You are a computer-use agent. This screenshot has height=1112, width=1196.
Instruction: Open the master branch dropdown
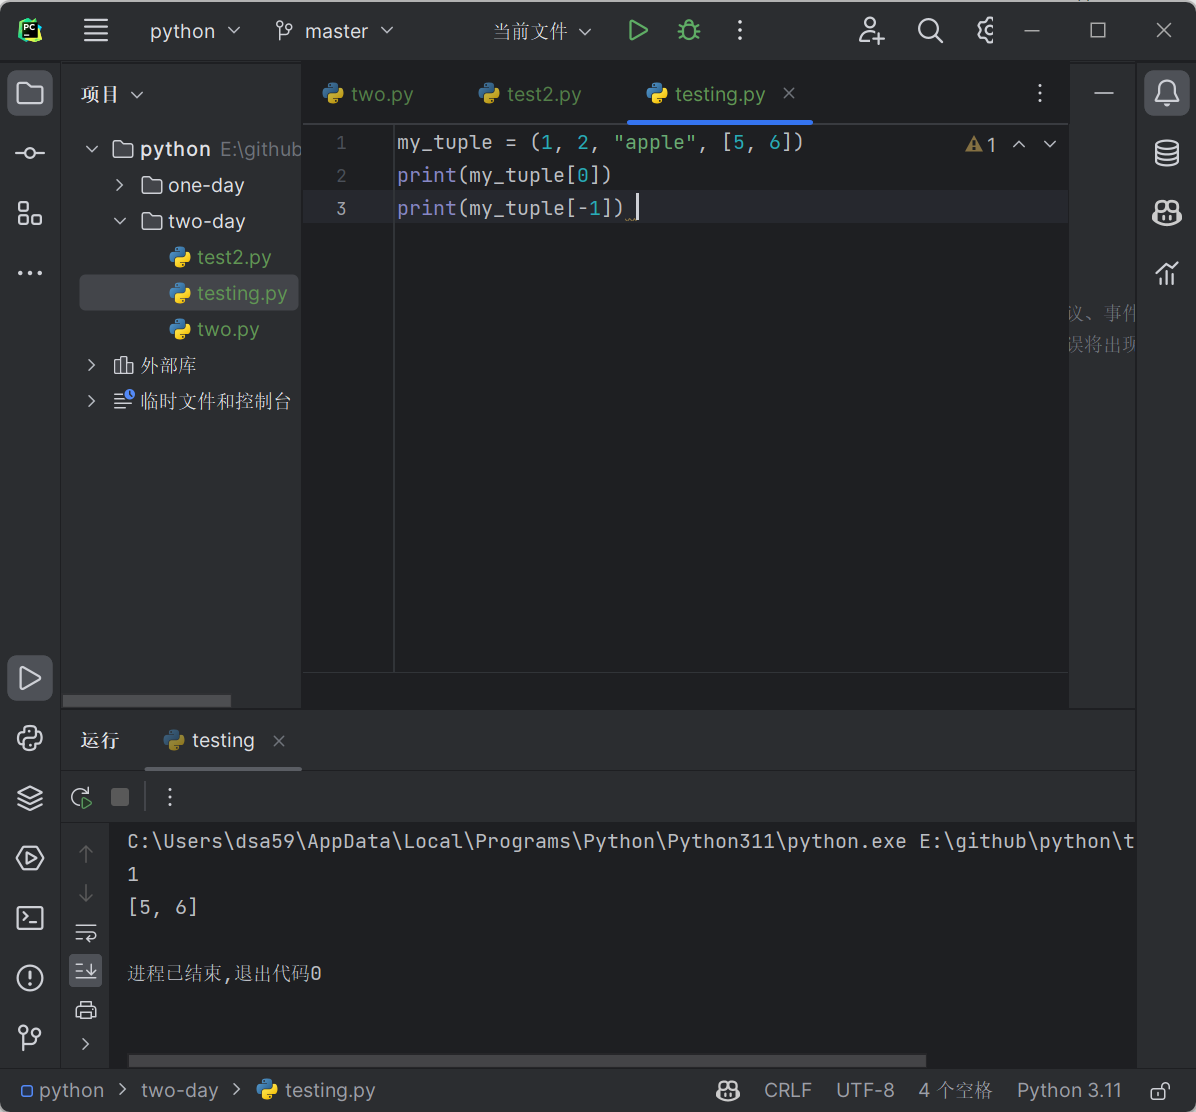pyautogui.click(x=335, y=31)
